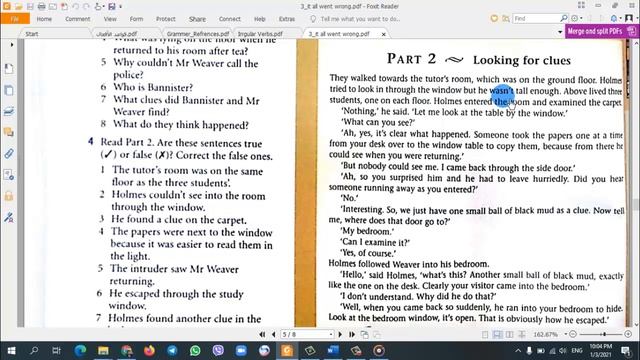Save the document using the disk icon
The height and width of the screenshot is (360, 640).
click(30, 6)
